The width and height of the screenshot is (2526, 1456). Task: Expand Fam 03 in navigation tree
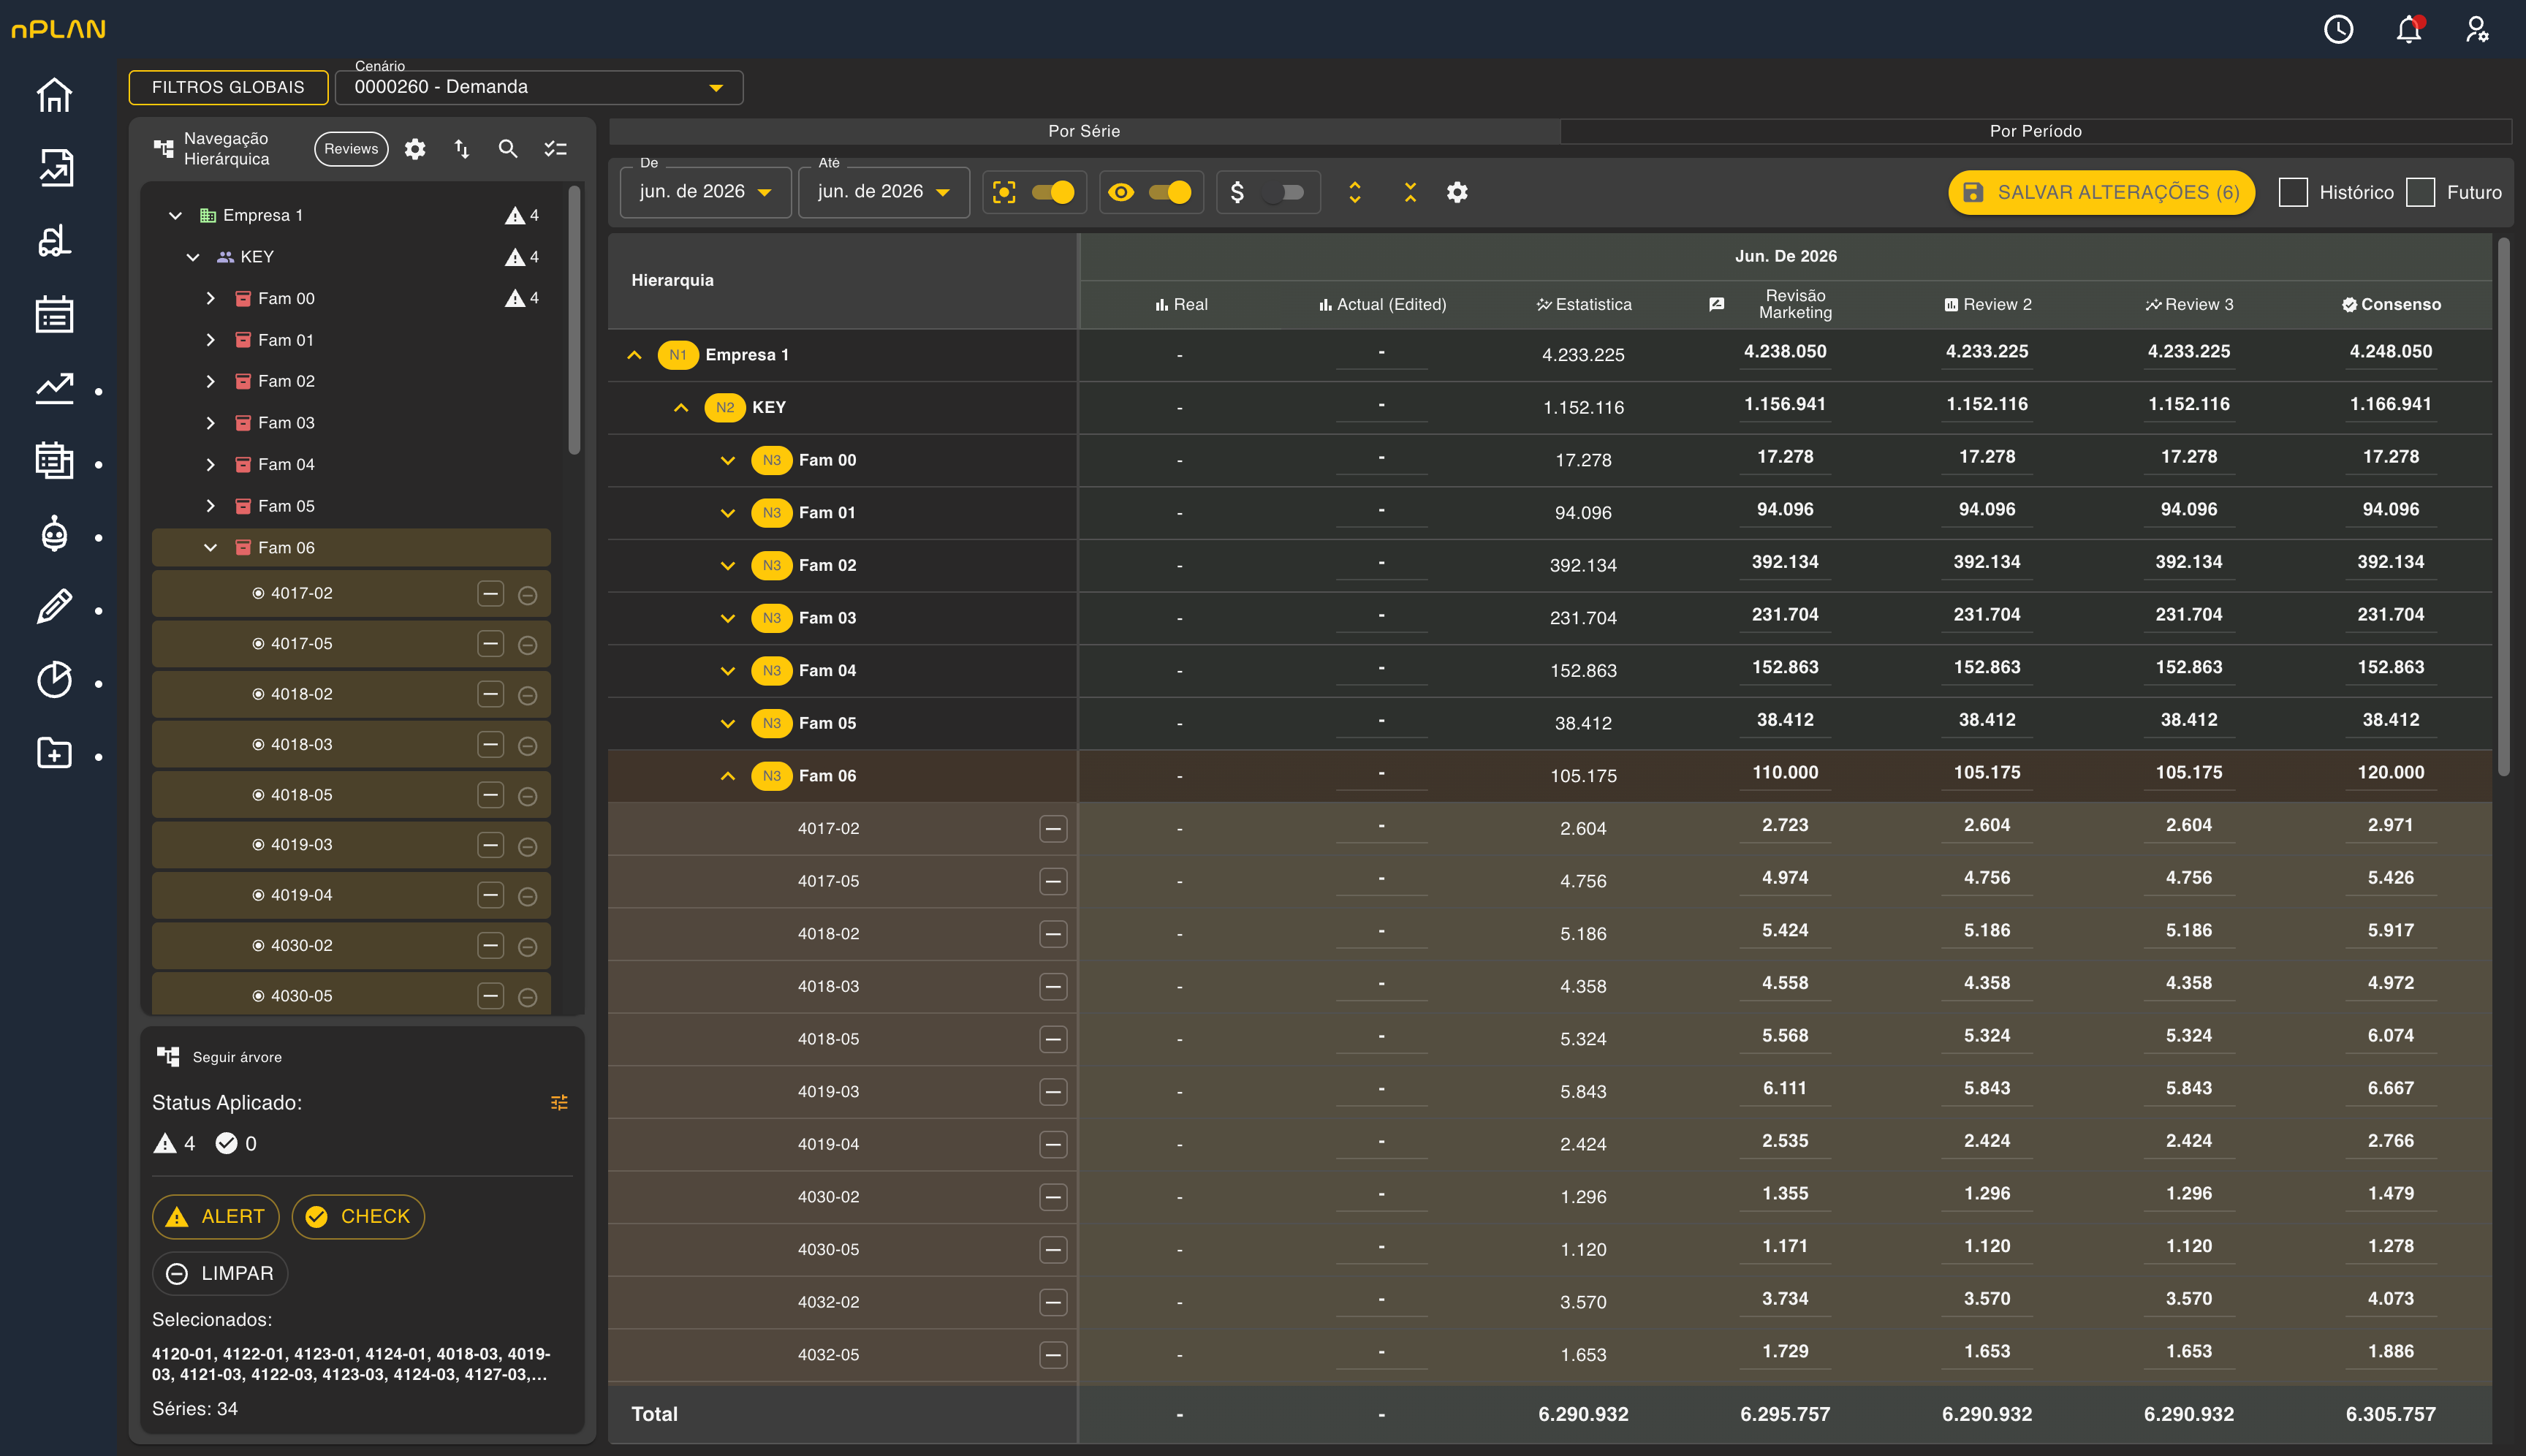pos(210,423)
